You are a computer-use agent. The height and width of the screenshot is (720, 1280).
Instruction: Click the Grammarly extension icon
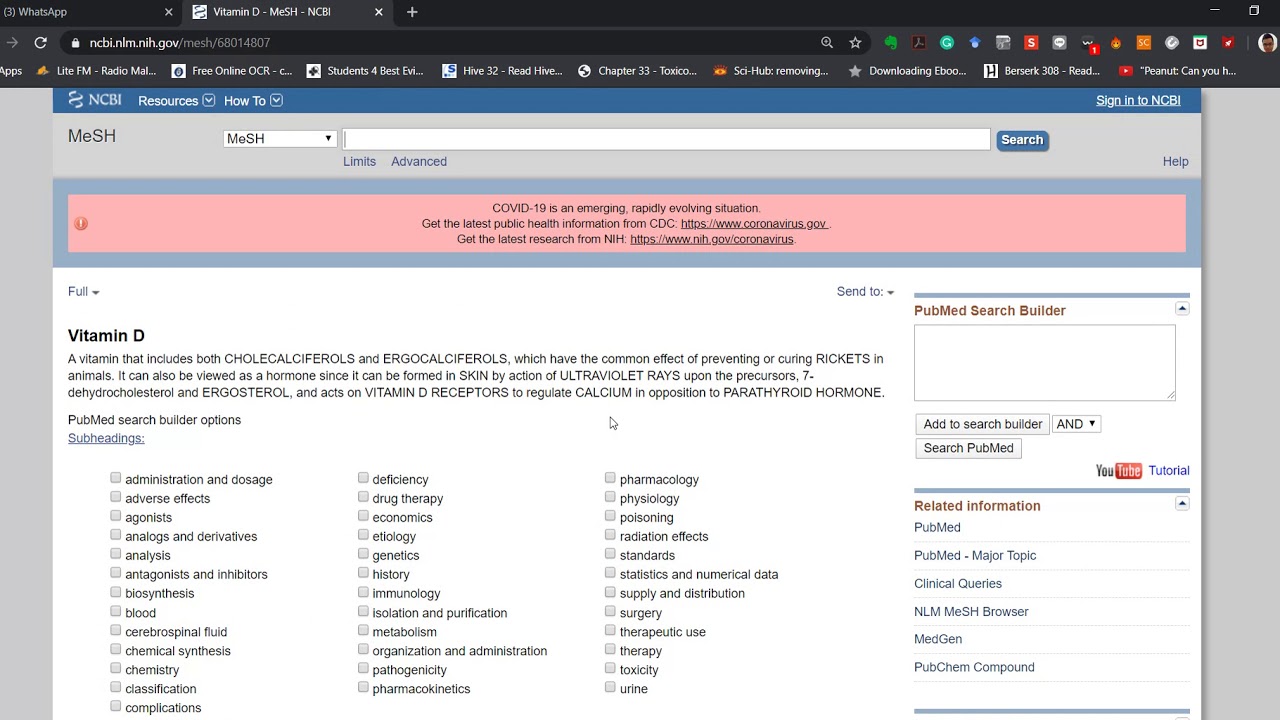click(x=947, y=43)
